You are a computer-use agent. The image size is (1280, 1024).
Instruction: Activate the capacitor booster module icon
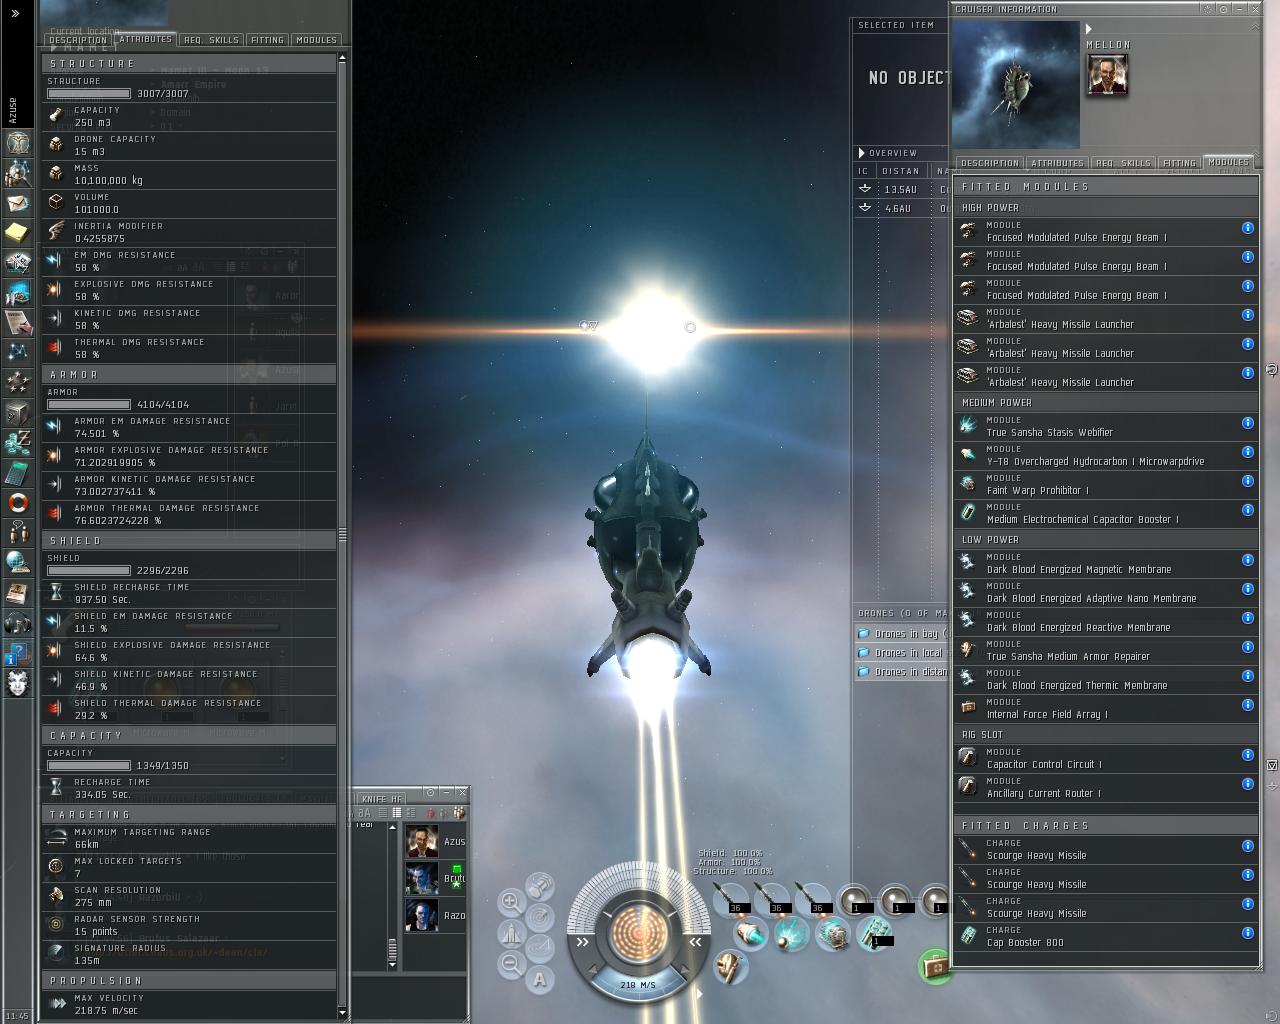coord(874,934)
